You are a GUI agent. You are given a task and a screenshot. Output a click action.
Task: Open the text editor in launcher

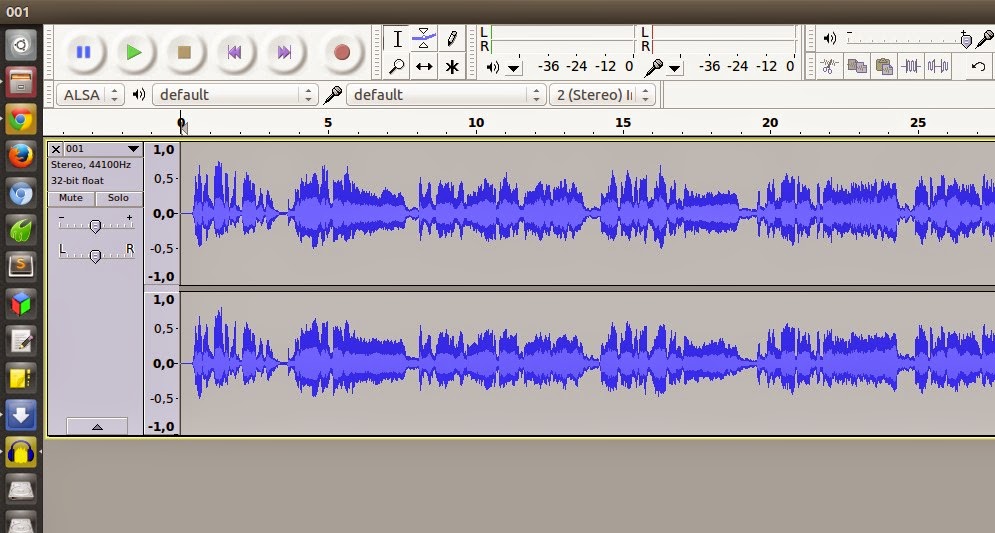[21, 341]
